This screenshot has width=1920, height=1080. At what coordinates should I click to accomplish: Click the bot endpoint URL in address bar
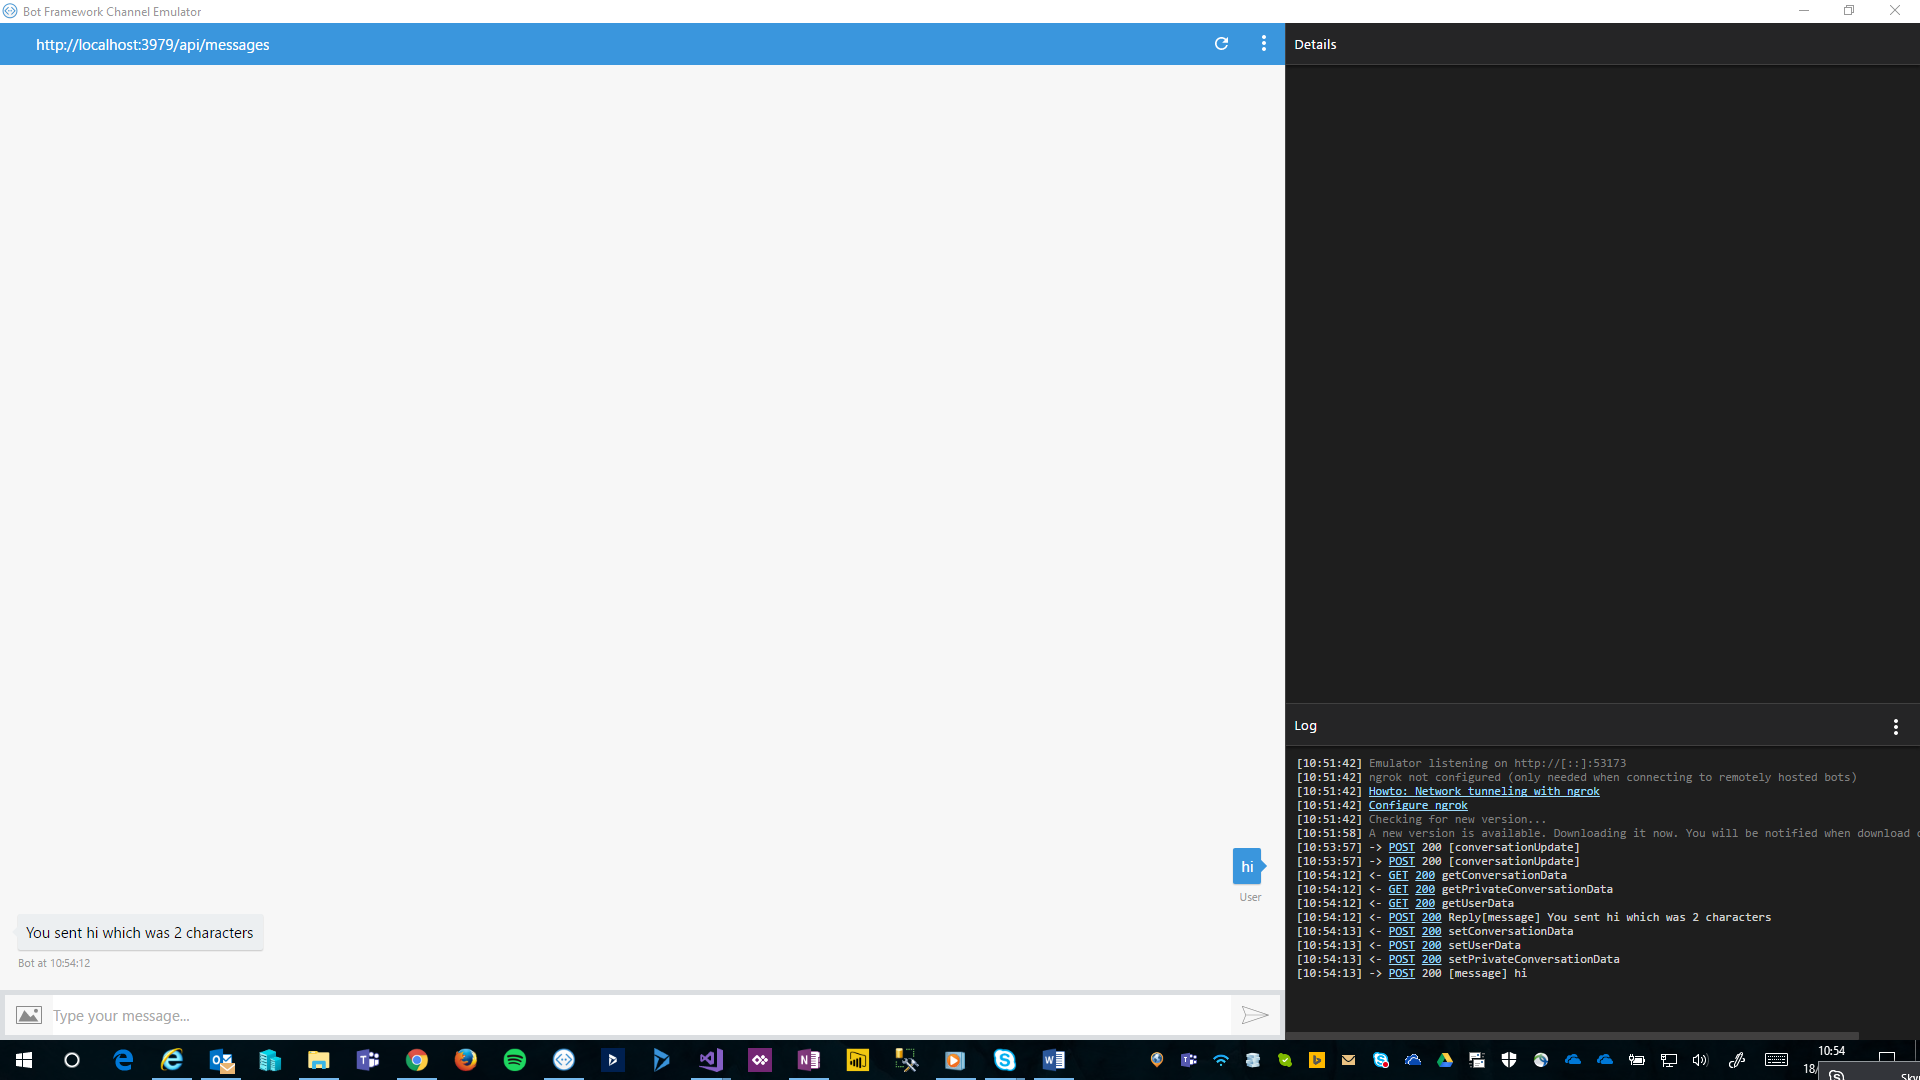point(153,45)
